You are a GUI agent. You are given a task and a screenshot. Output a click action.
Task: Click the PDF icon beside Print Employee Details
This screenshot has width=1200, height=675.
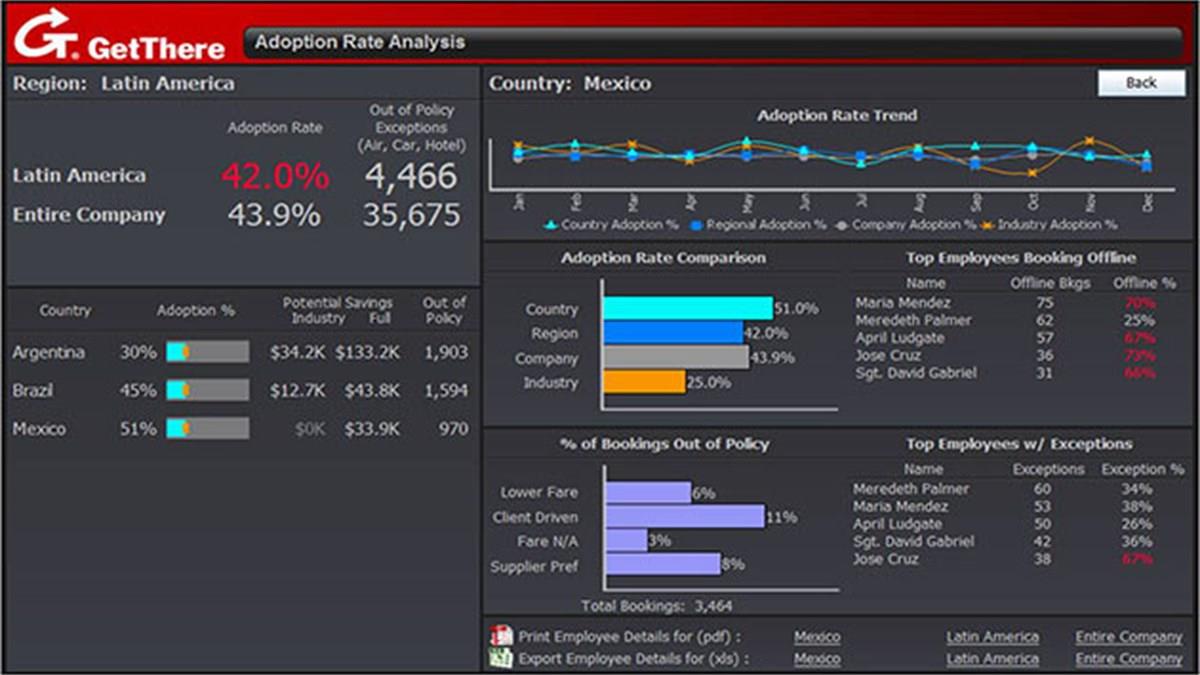[501, 636]
